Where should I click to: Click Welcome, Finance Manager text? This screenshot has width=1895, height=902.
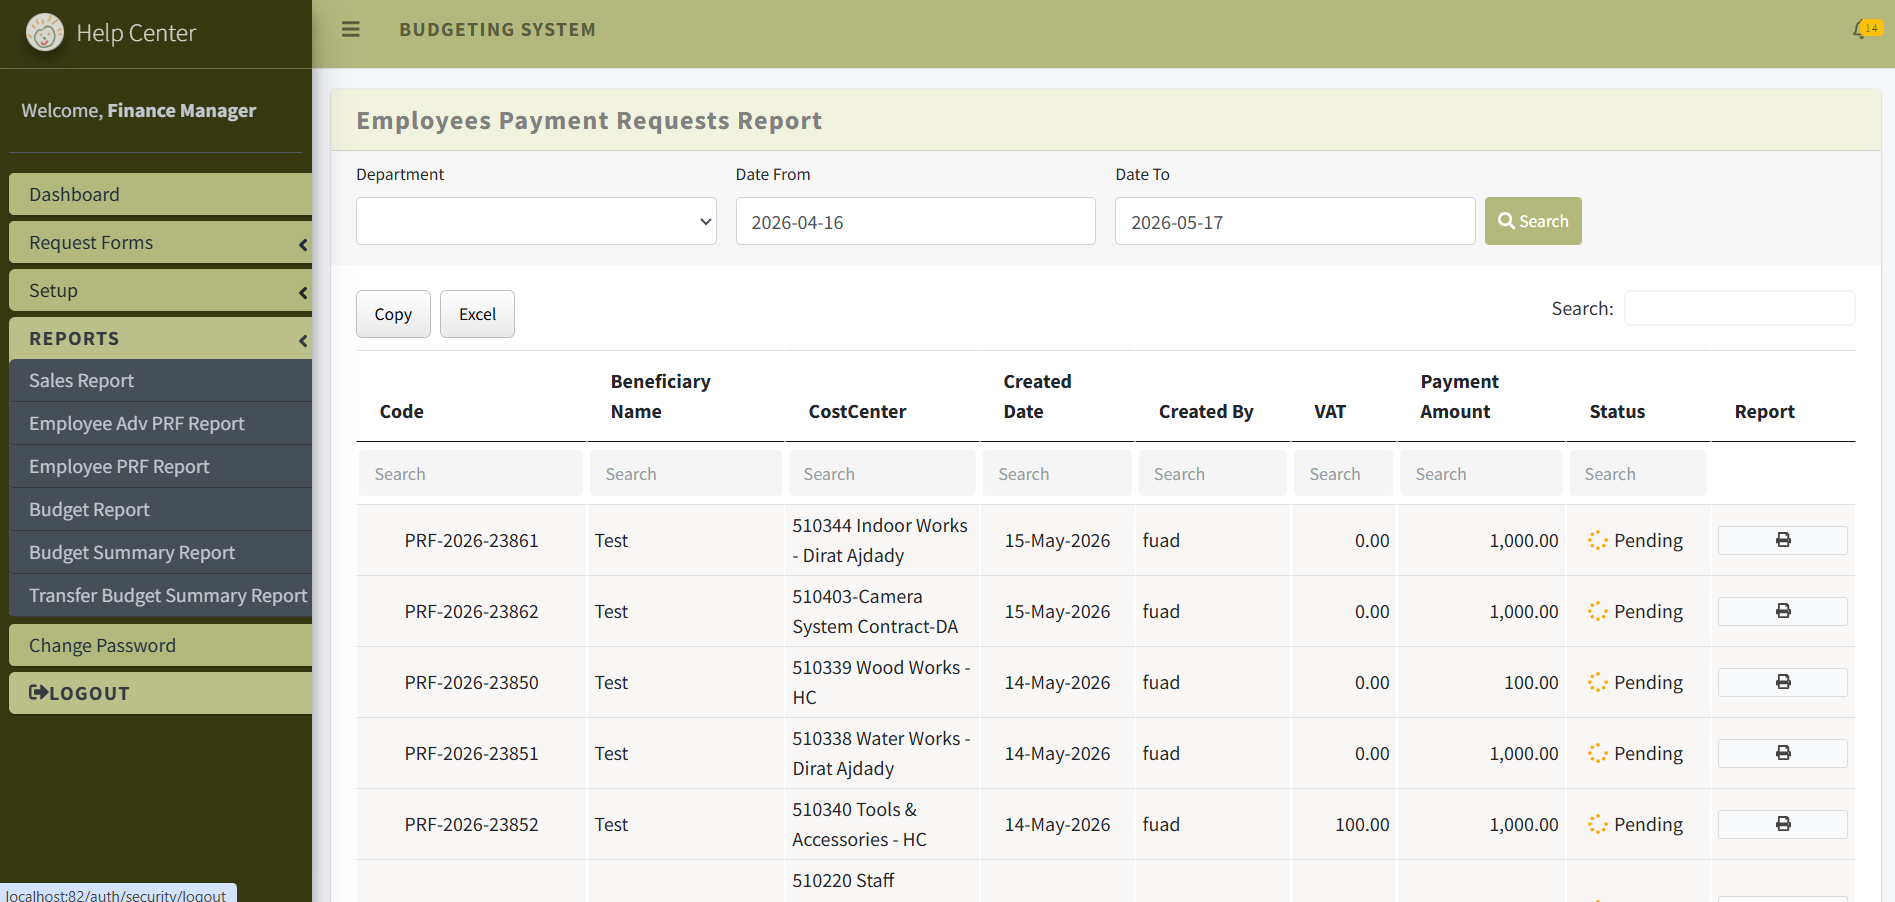click(139, 110)
